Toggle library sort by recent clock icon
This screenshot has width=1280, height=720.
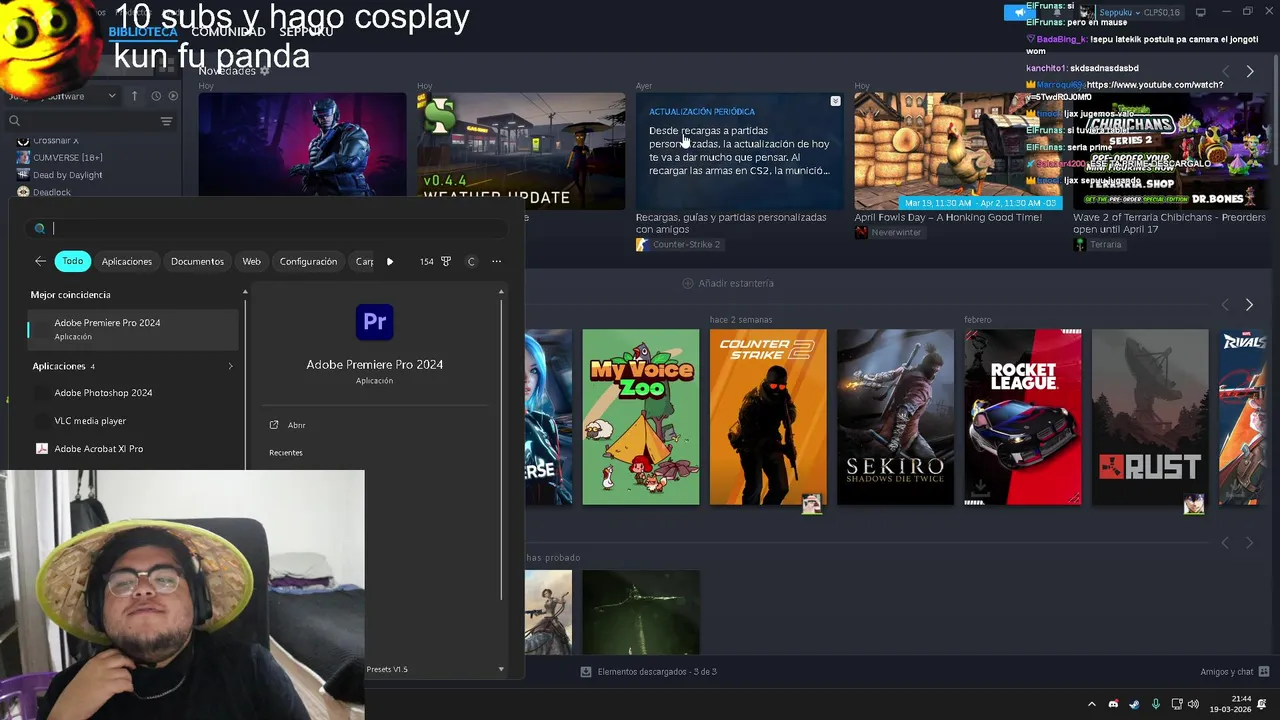pyautogui.click(x=156, y=96)
